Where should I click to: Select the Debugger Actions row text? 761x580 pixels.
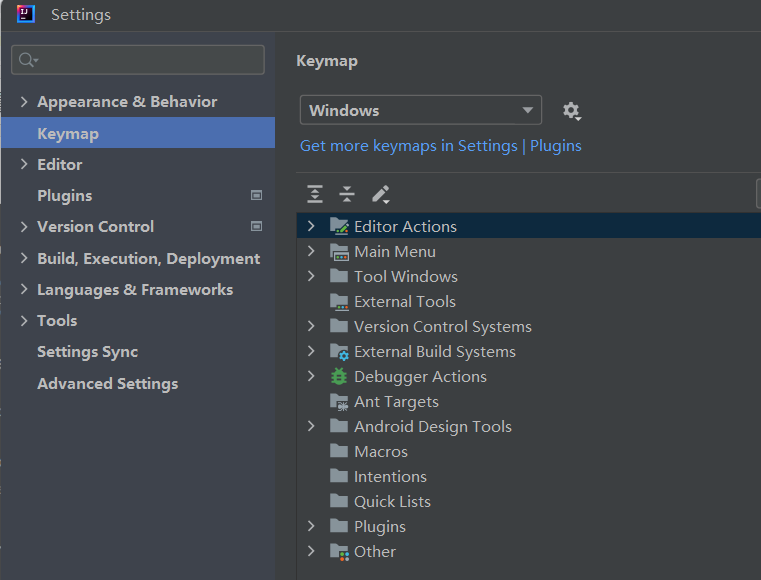tap(420, 377)
